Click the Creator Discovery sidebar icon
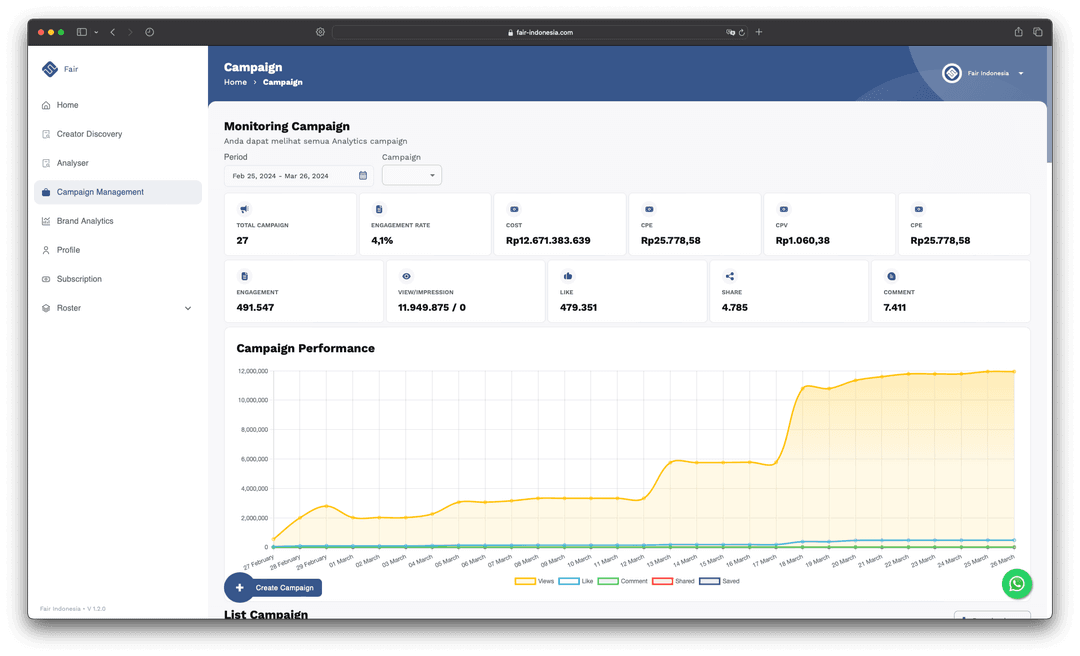The height and width of the screenshot is (656, 1080). tap(46, 134)
